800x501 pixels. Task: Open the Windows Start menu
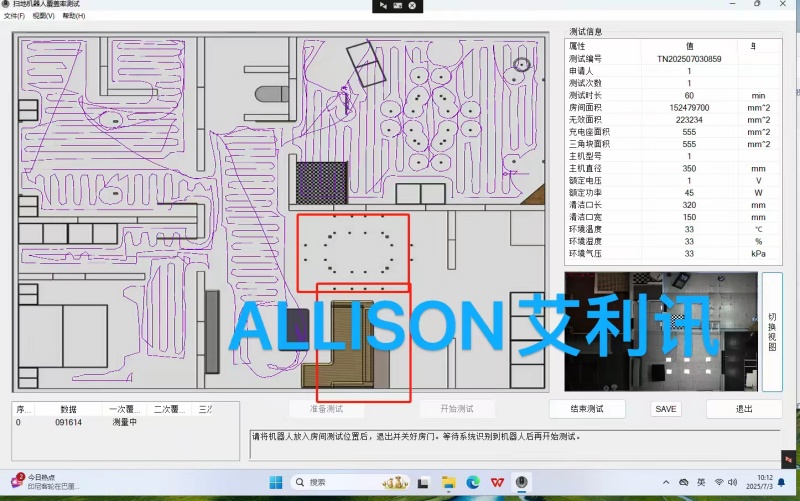[x=276, y=482]
